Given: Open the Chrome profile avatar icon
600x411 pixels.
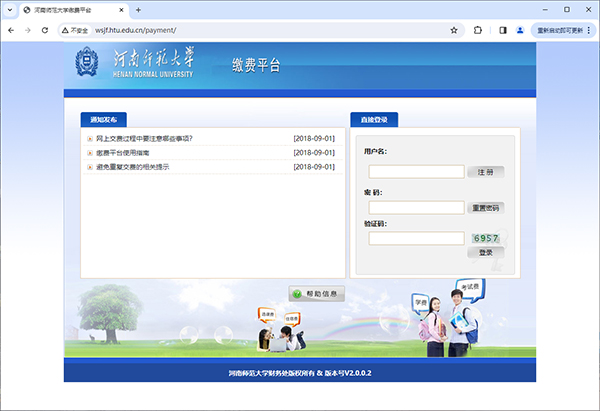Looking at the screenshot, I should point(520,30).
